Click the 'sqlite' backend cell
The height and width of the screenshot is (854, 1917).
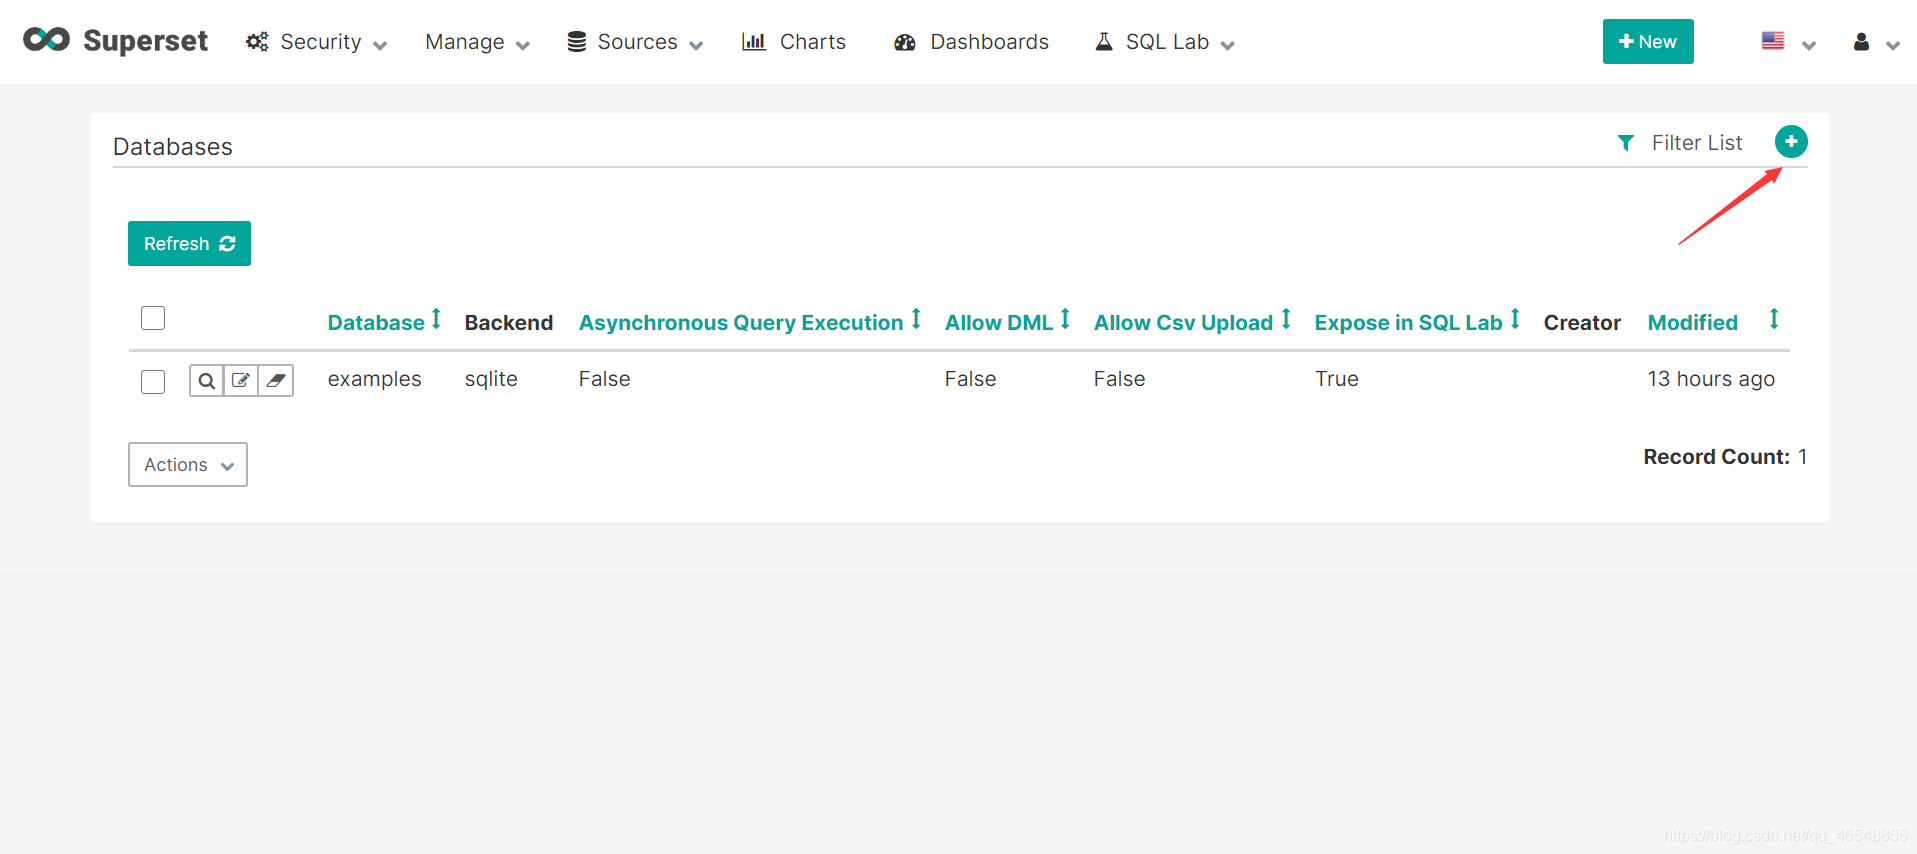tap(491, 379)
